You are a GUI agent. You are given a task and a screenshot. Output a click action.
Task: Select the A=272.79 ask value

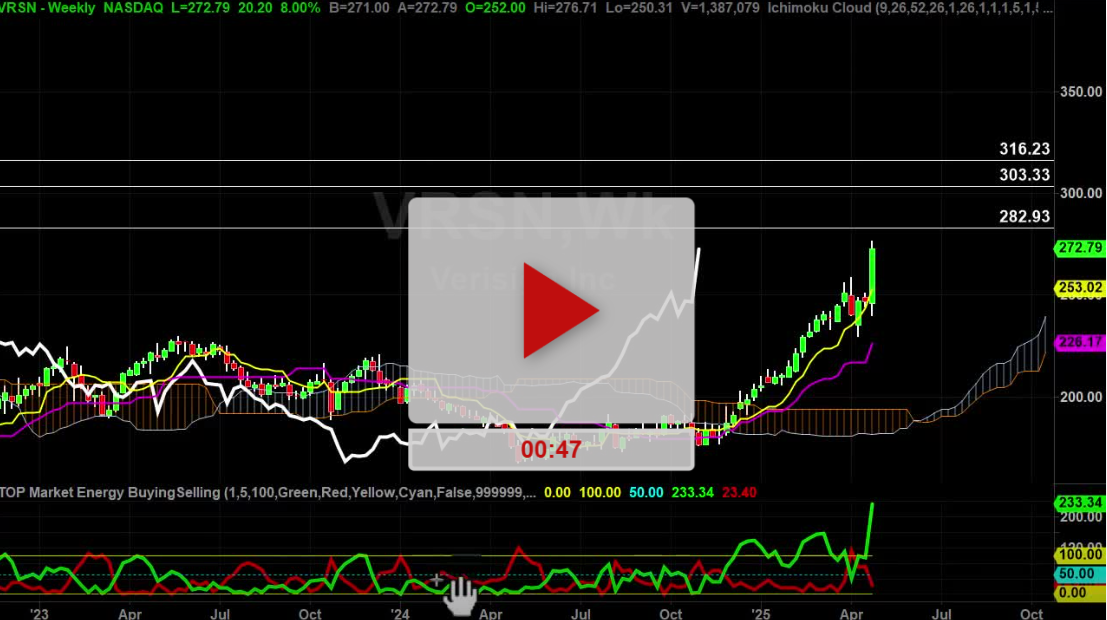pos(428,8)
